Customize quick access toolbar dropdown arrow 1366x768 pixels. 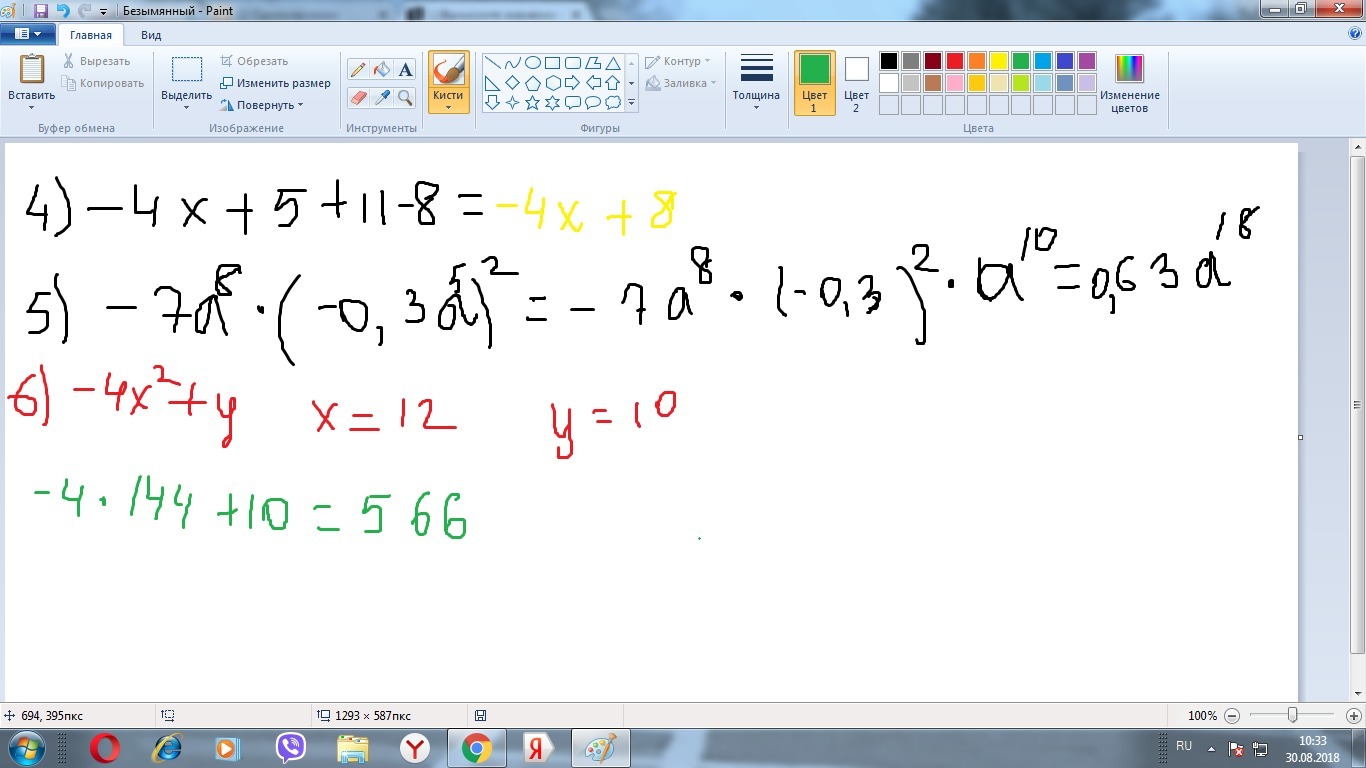pyautogui.click(x=103, y=12)
